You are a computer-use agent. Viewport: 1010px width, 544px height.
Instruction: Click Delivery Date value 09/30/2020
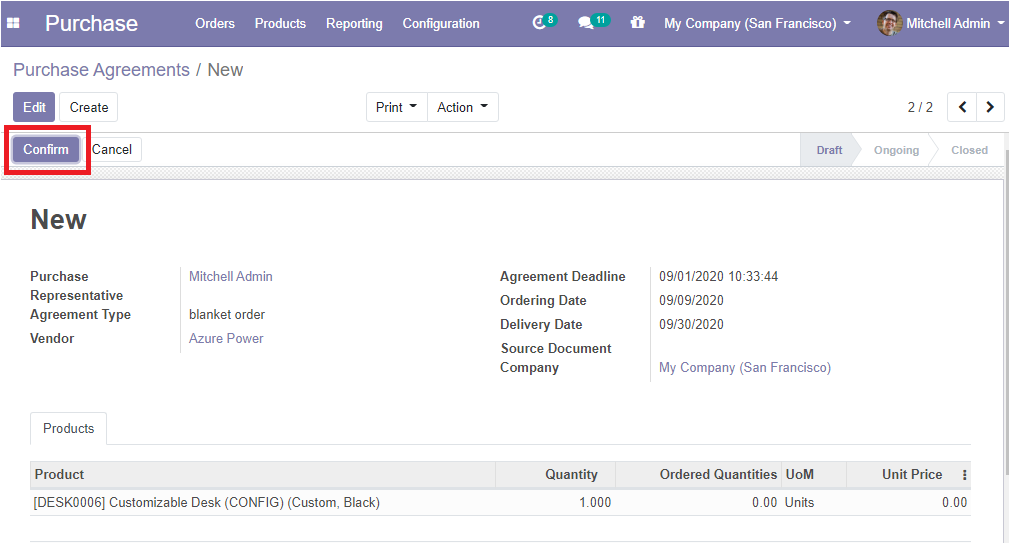point(691,324)
